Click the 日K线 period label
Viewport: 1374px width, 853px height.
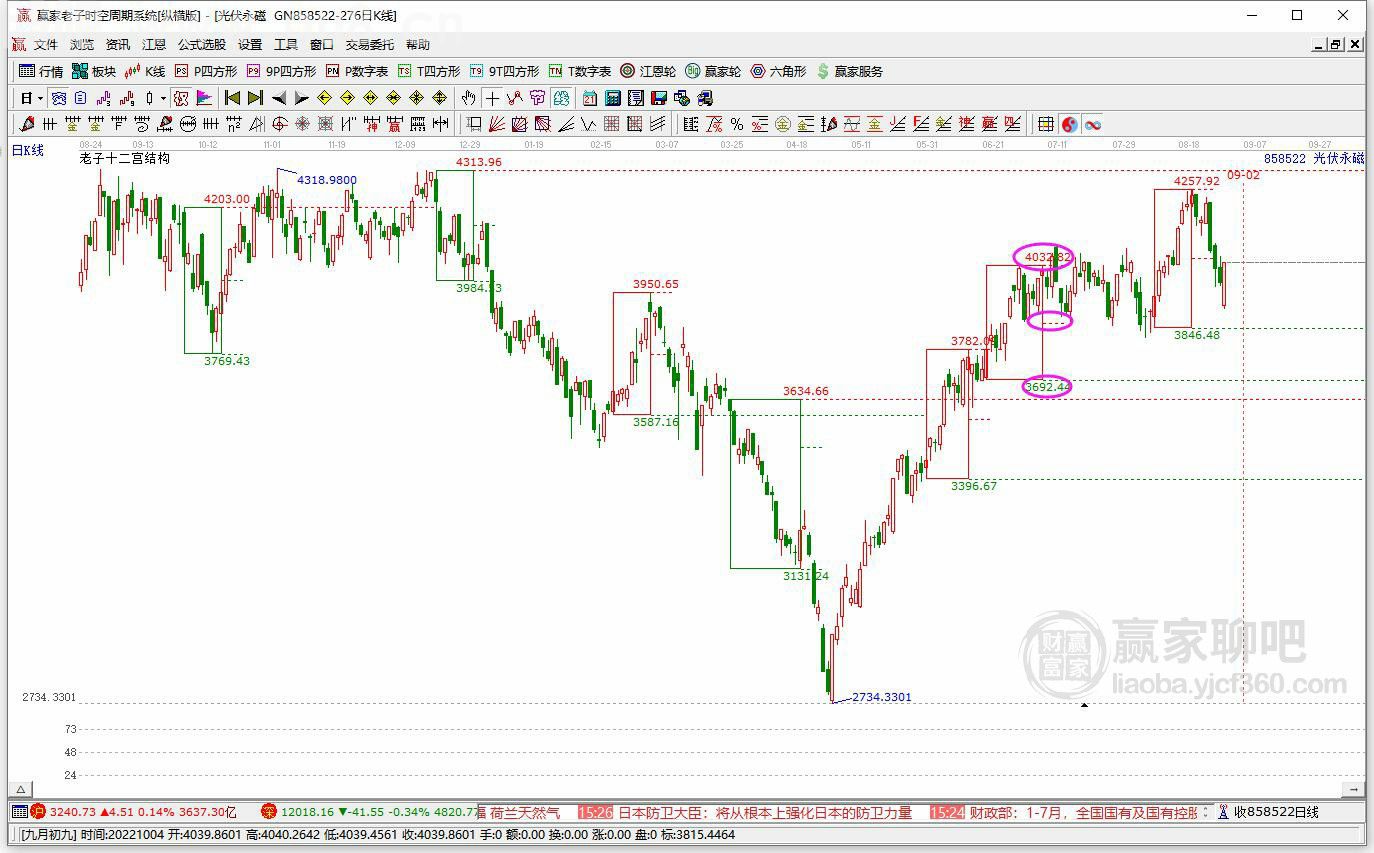28,150
